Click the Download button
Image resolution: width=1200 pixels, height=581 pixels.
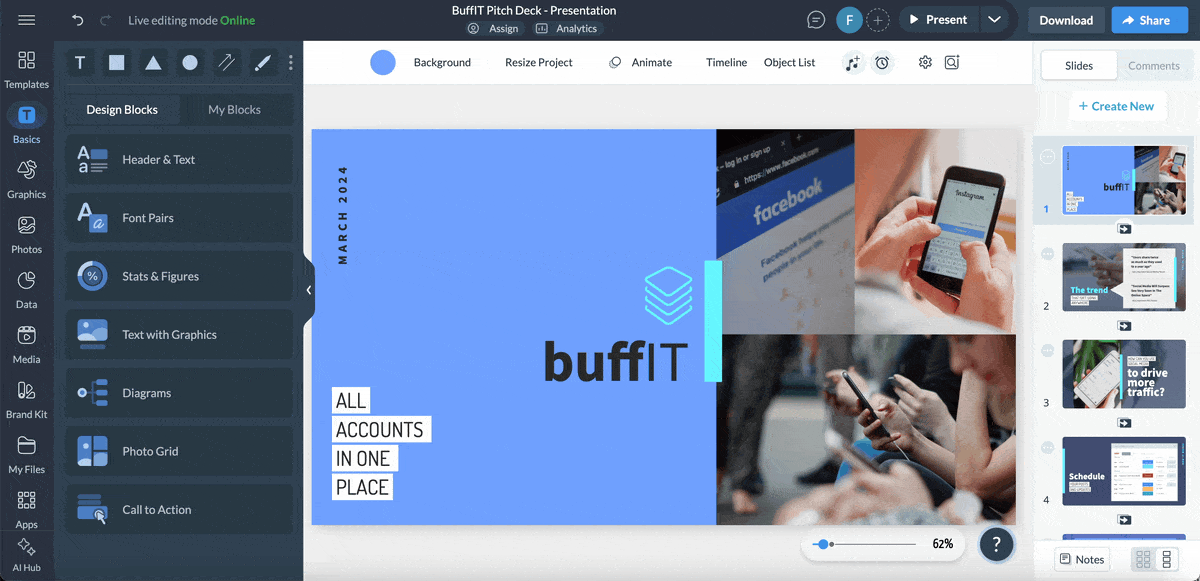click(x=1065, y=20)
